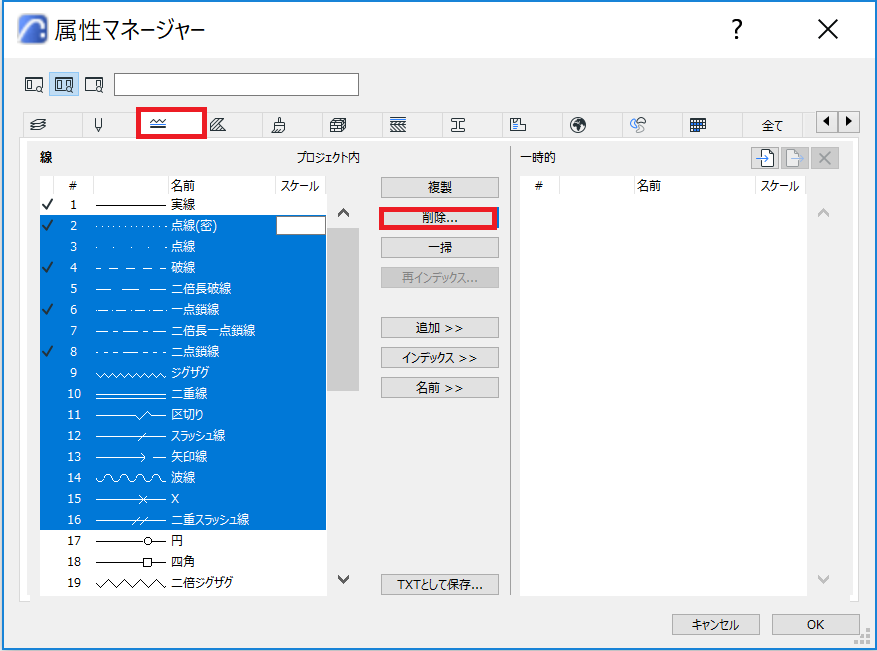Select the X line row
Image resolution: width=877 pixels, height=651 pixels.
coord(183,498)
